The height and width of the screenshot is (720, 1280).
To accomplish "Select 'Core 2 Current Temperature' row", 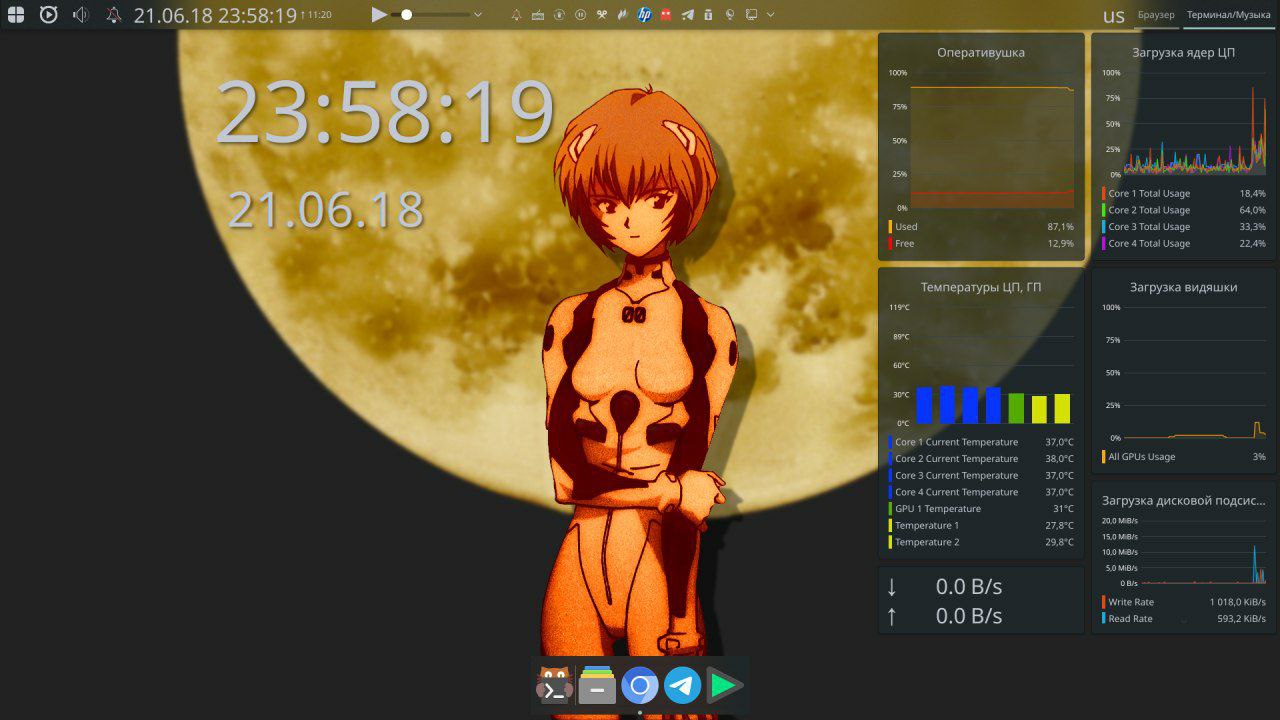I will pyautogui.click(x=981, y=459).
